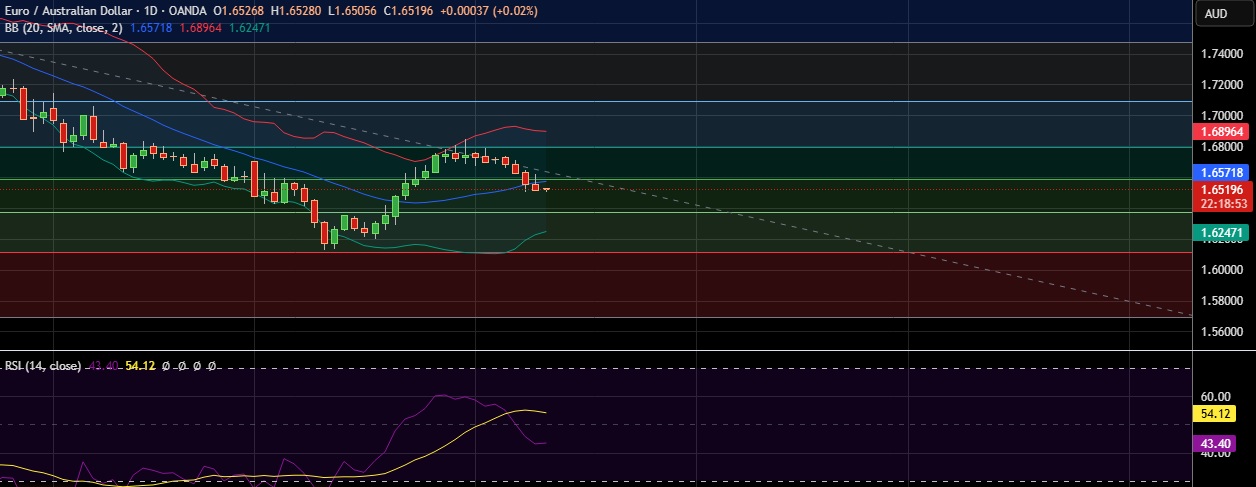
Task: Click the 40.00 RSI scale value
Action: (1214, 454)
